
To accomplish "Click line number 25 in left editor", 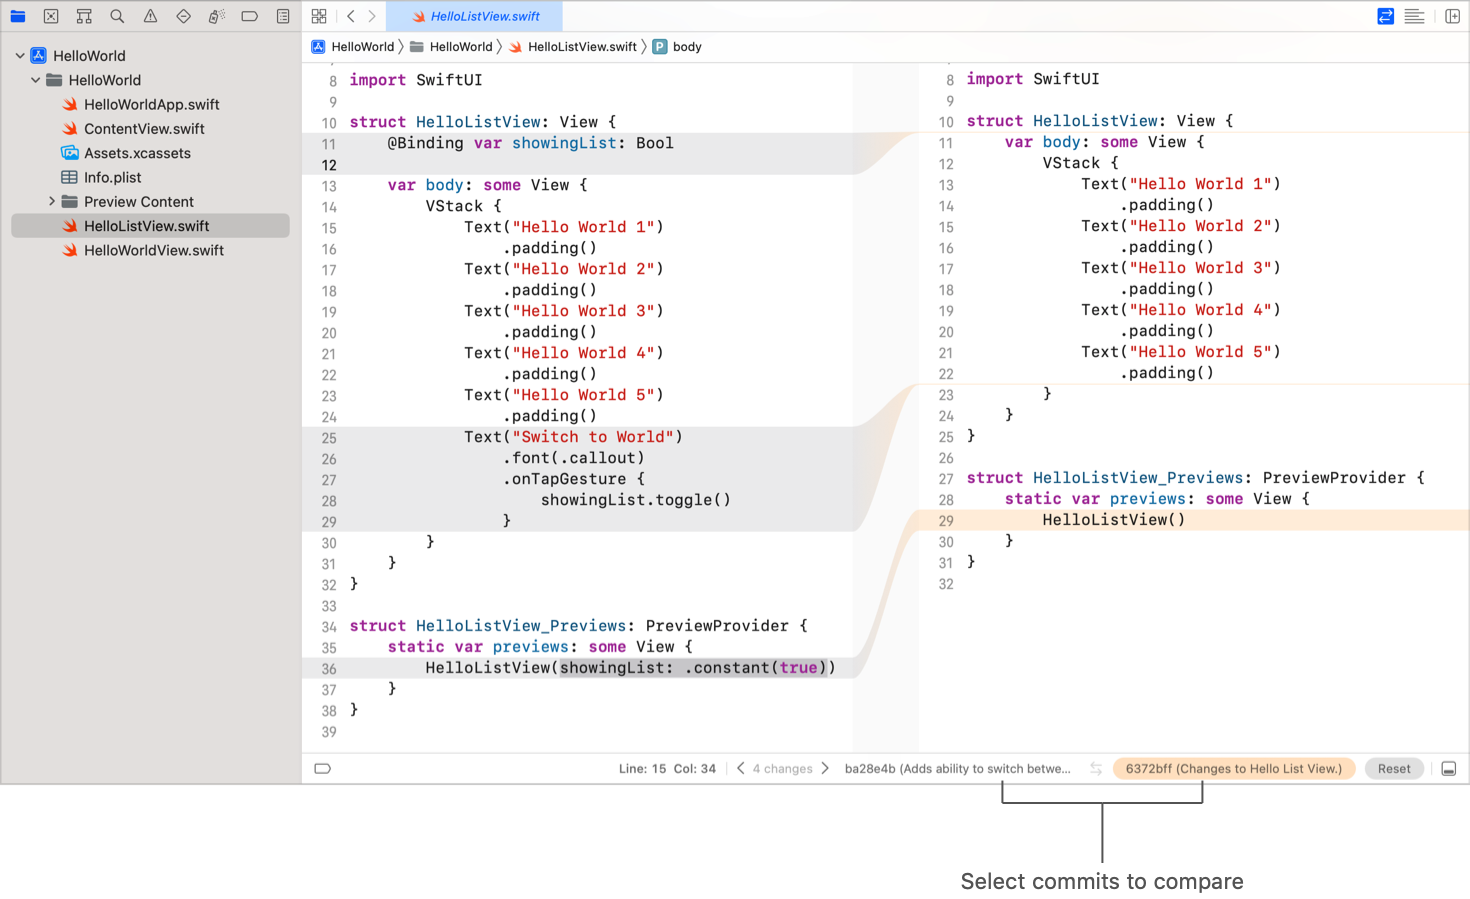I will [329, 438].
